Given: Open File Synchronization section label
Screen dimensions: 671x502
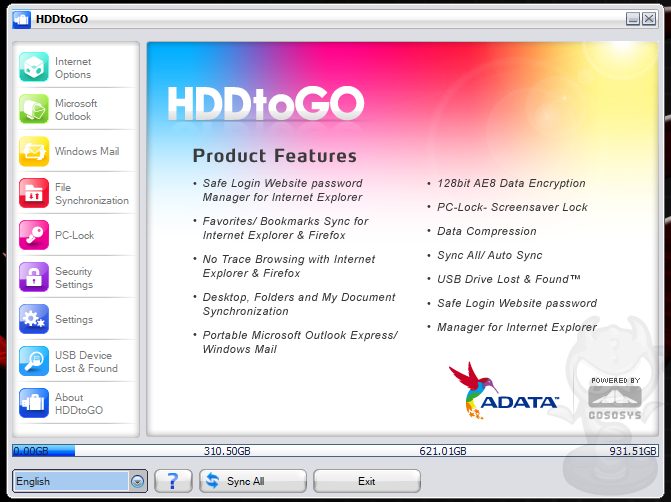Looking at the screenshot, I should 92,193.
